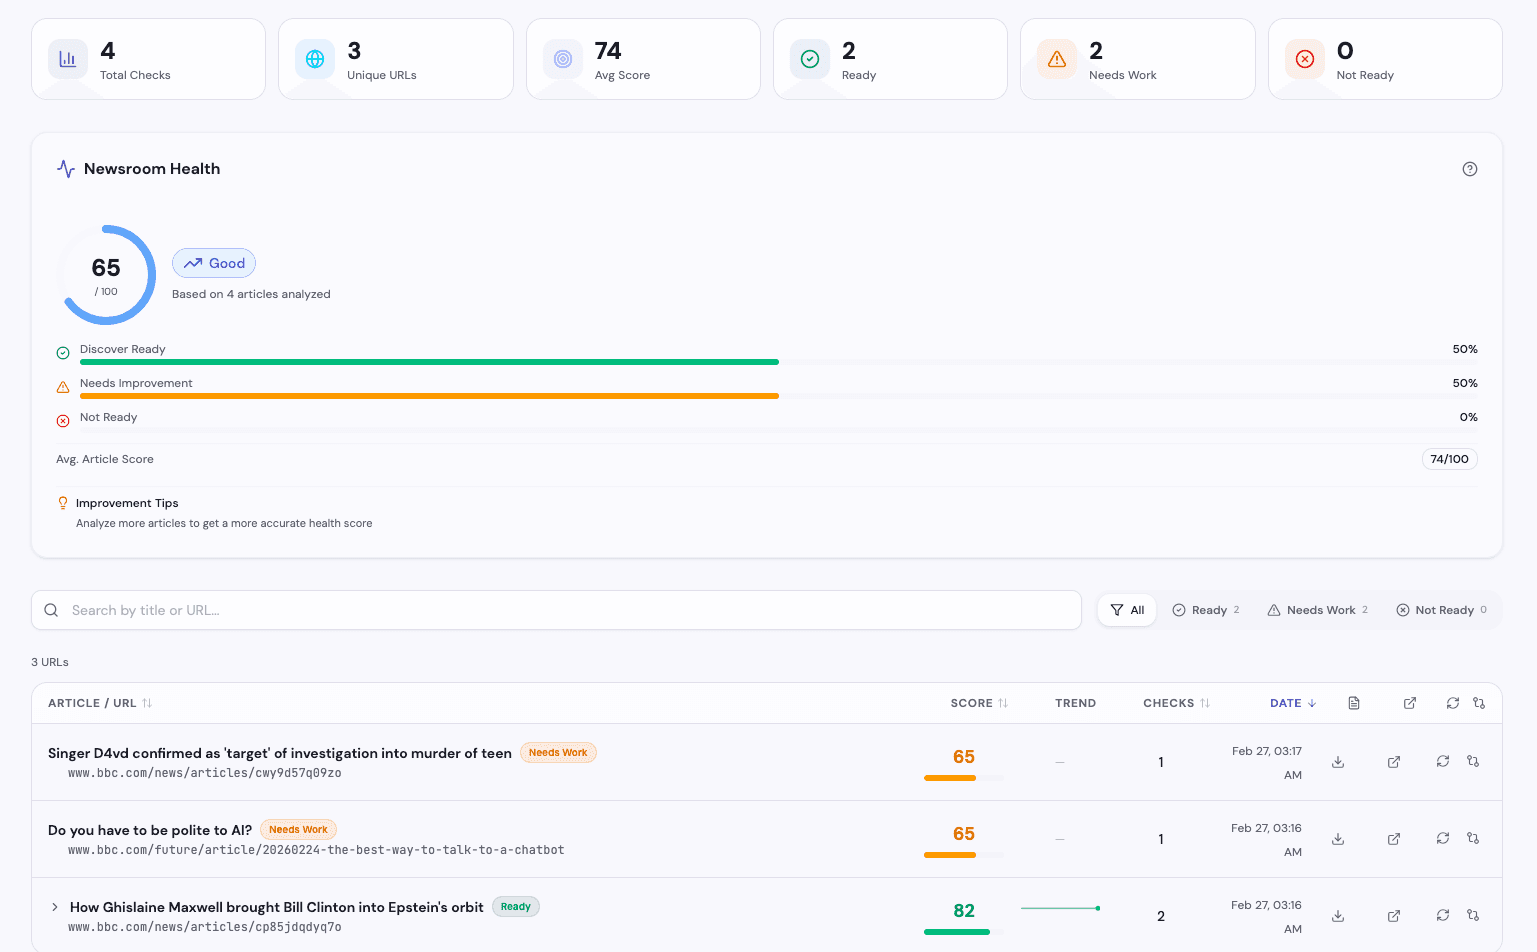Re-analyze the Ghislaine Maxwell article

click(x=1442, y=915)
